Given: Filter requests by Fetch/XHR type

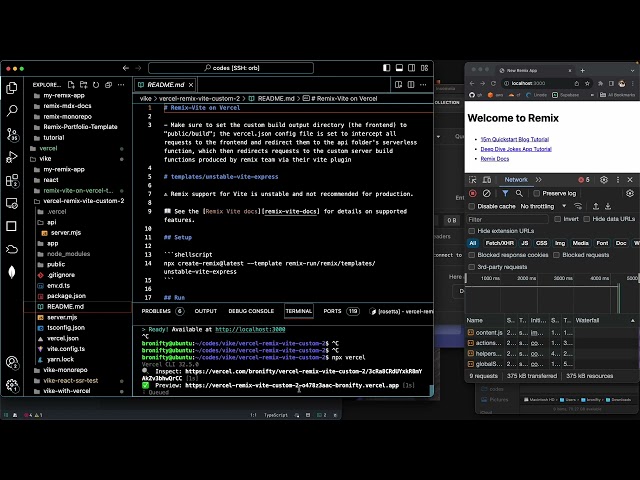Looking at the screenshot, I should point(499,243).
